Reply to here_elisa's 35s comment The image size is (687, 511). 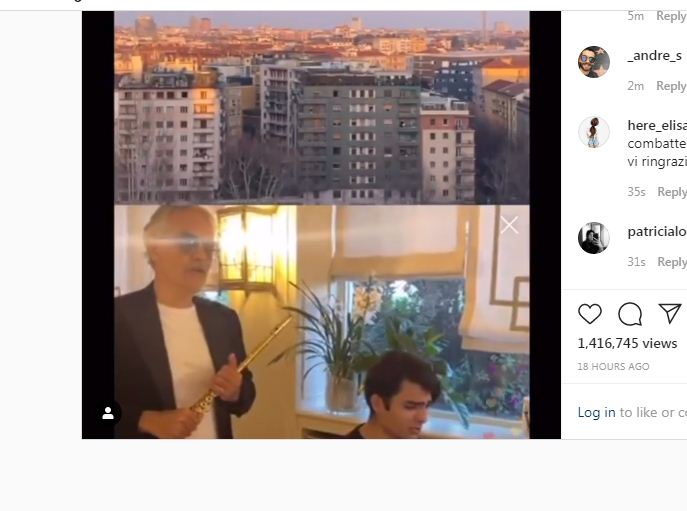(672, 192)
